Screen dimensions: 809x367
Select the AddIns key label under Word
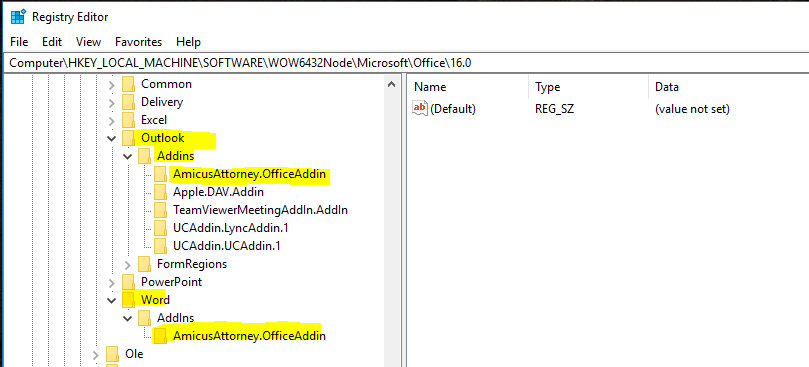pos(175,318)
